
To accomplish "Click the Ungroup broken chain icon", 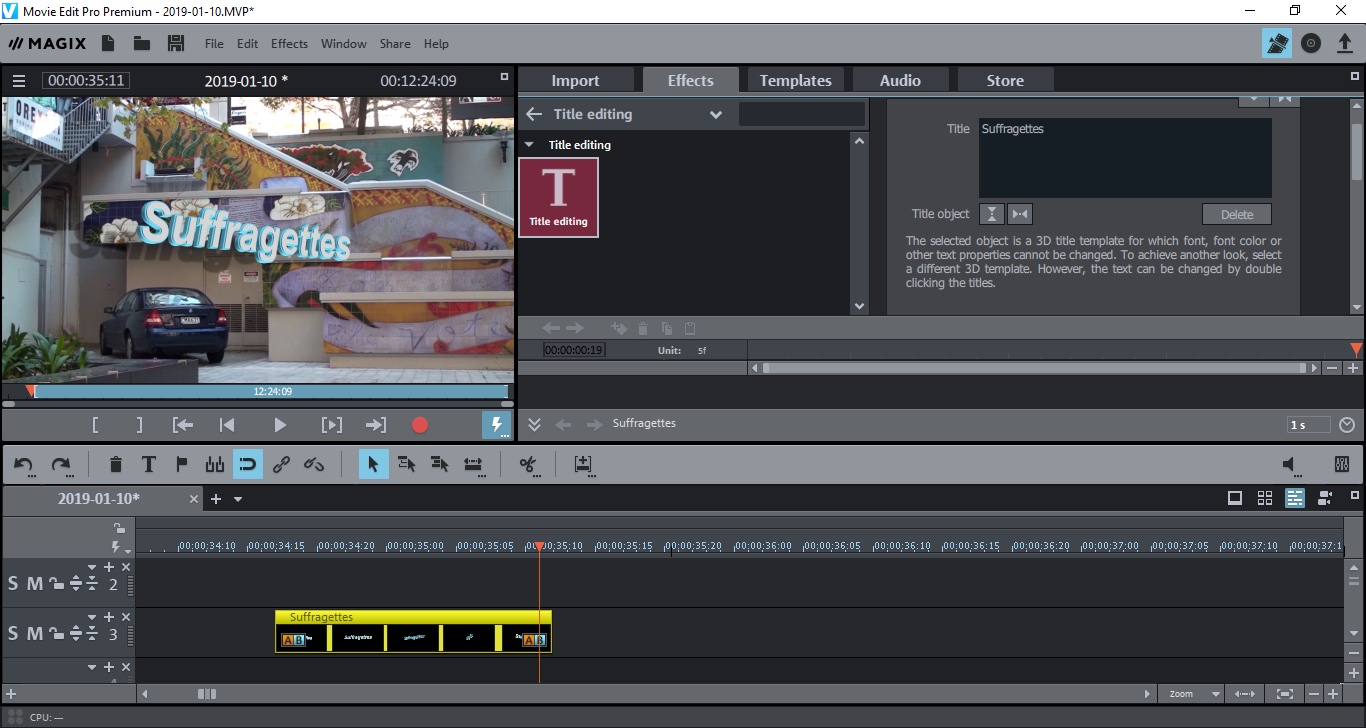I will tap(314, 464).
